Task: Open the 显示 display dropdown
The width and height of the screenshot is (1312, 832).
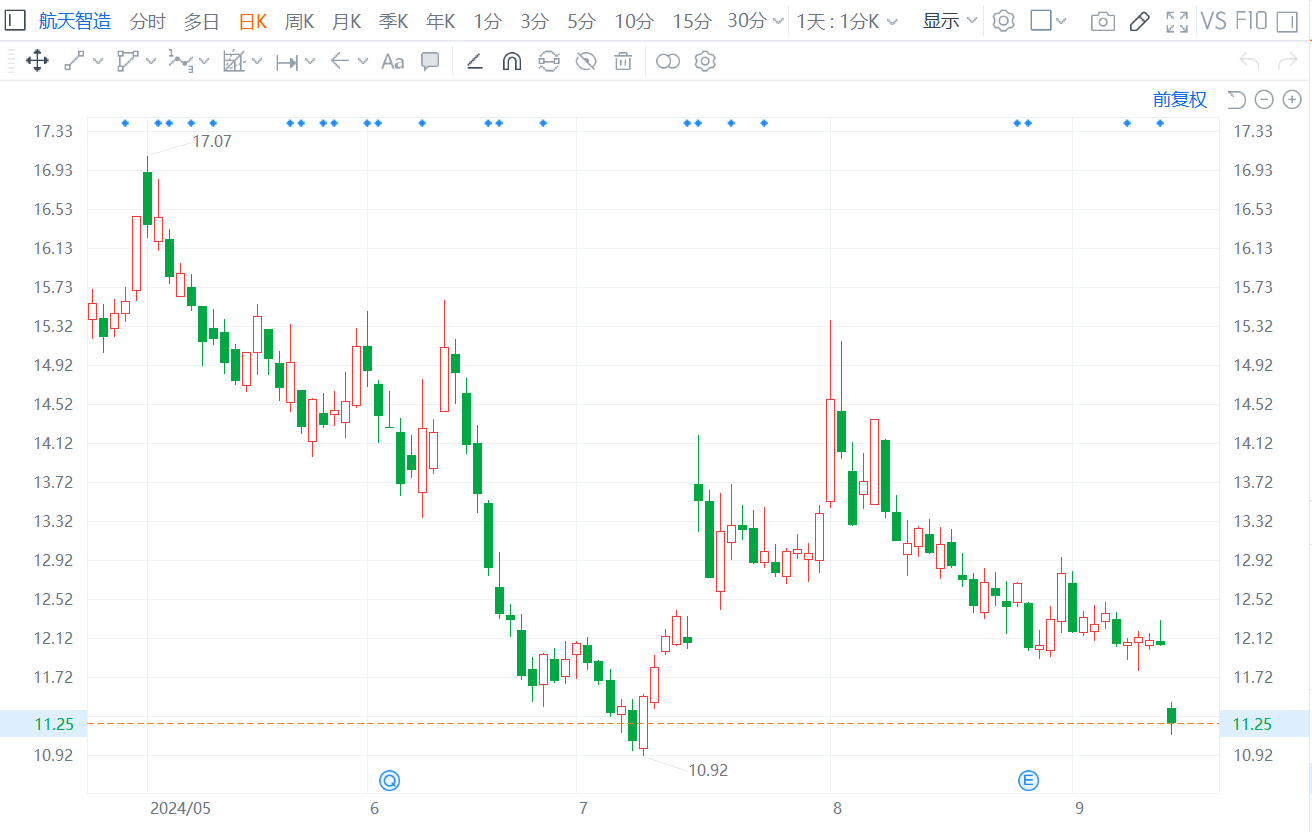Action: point(950,21)
